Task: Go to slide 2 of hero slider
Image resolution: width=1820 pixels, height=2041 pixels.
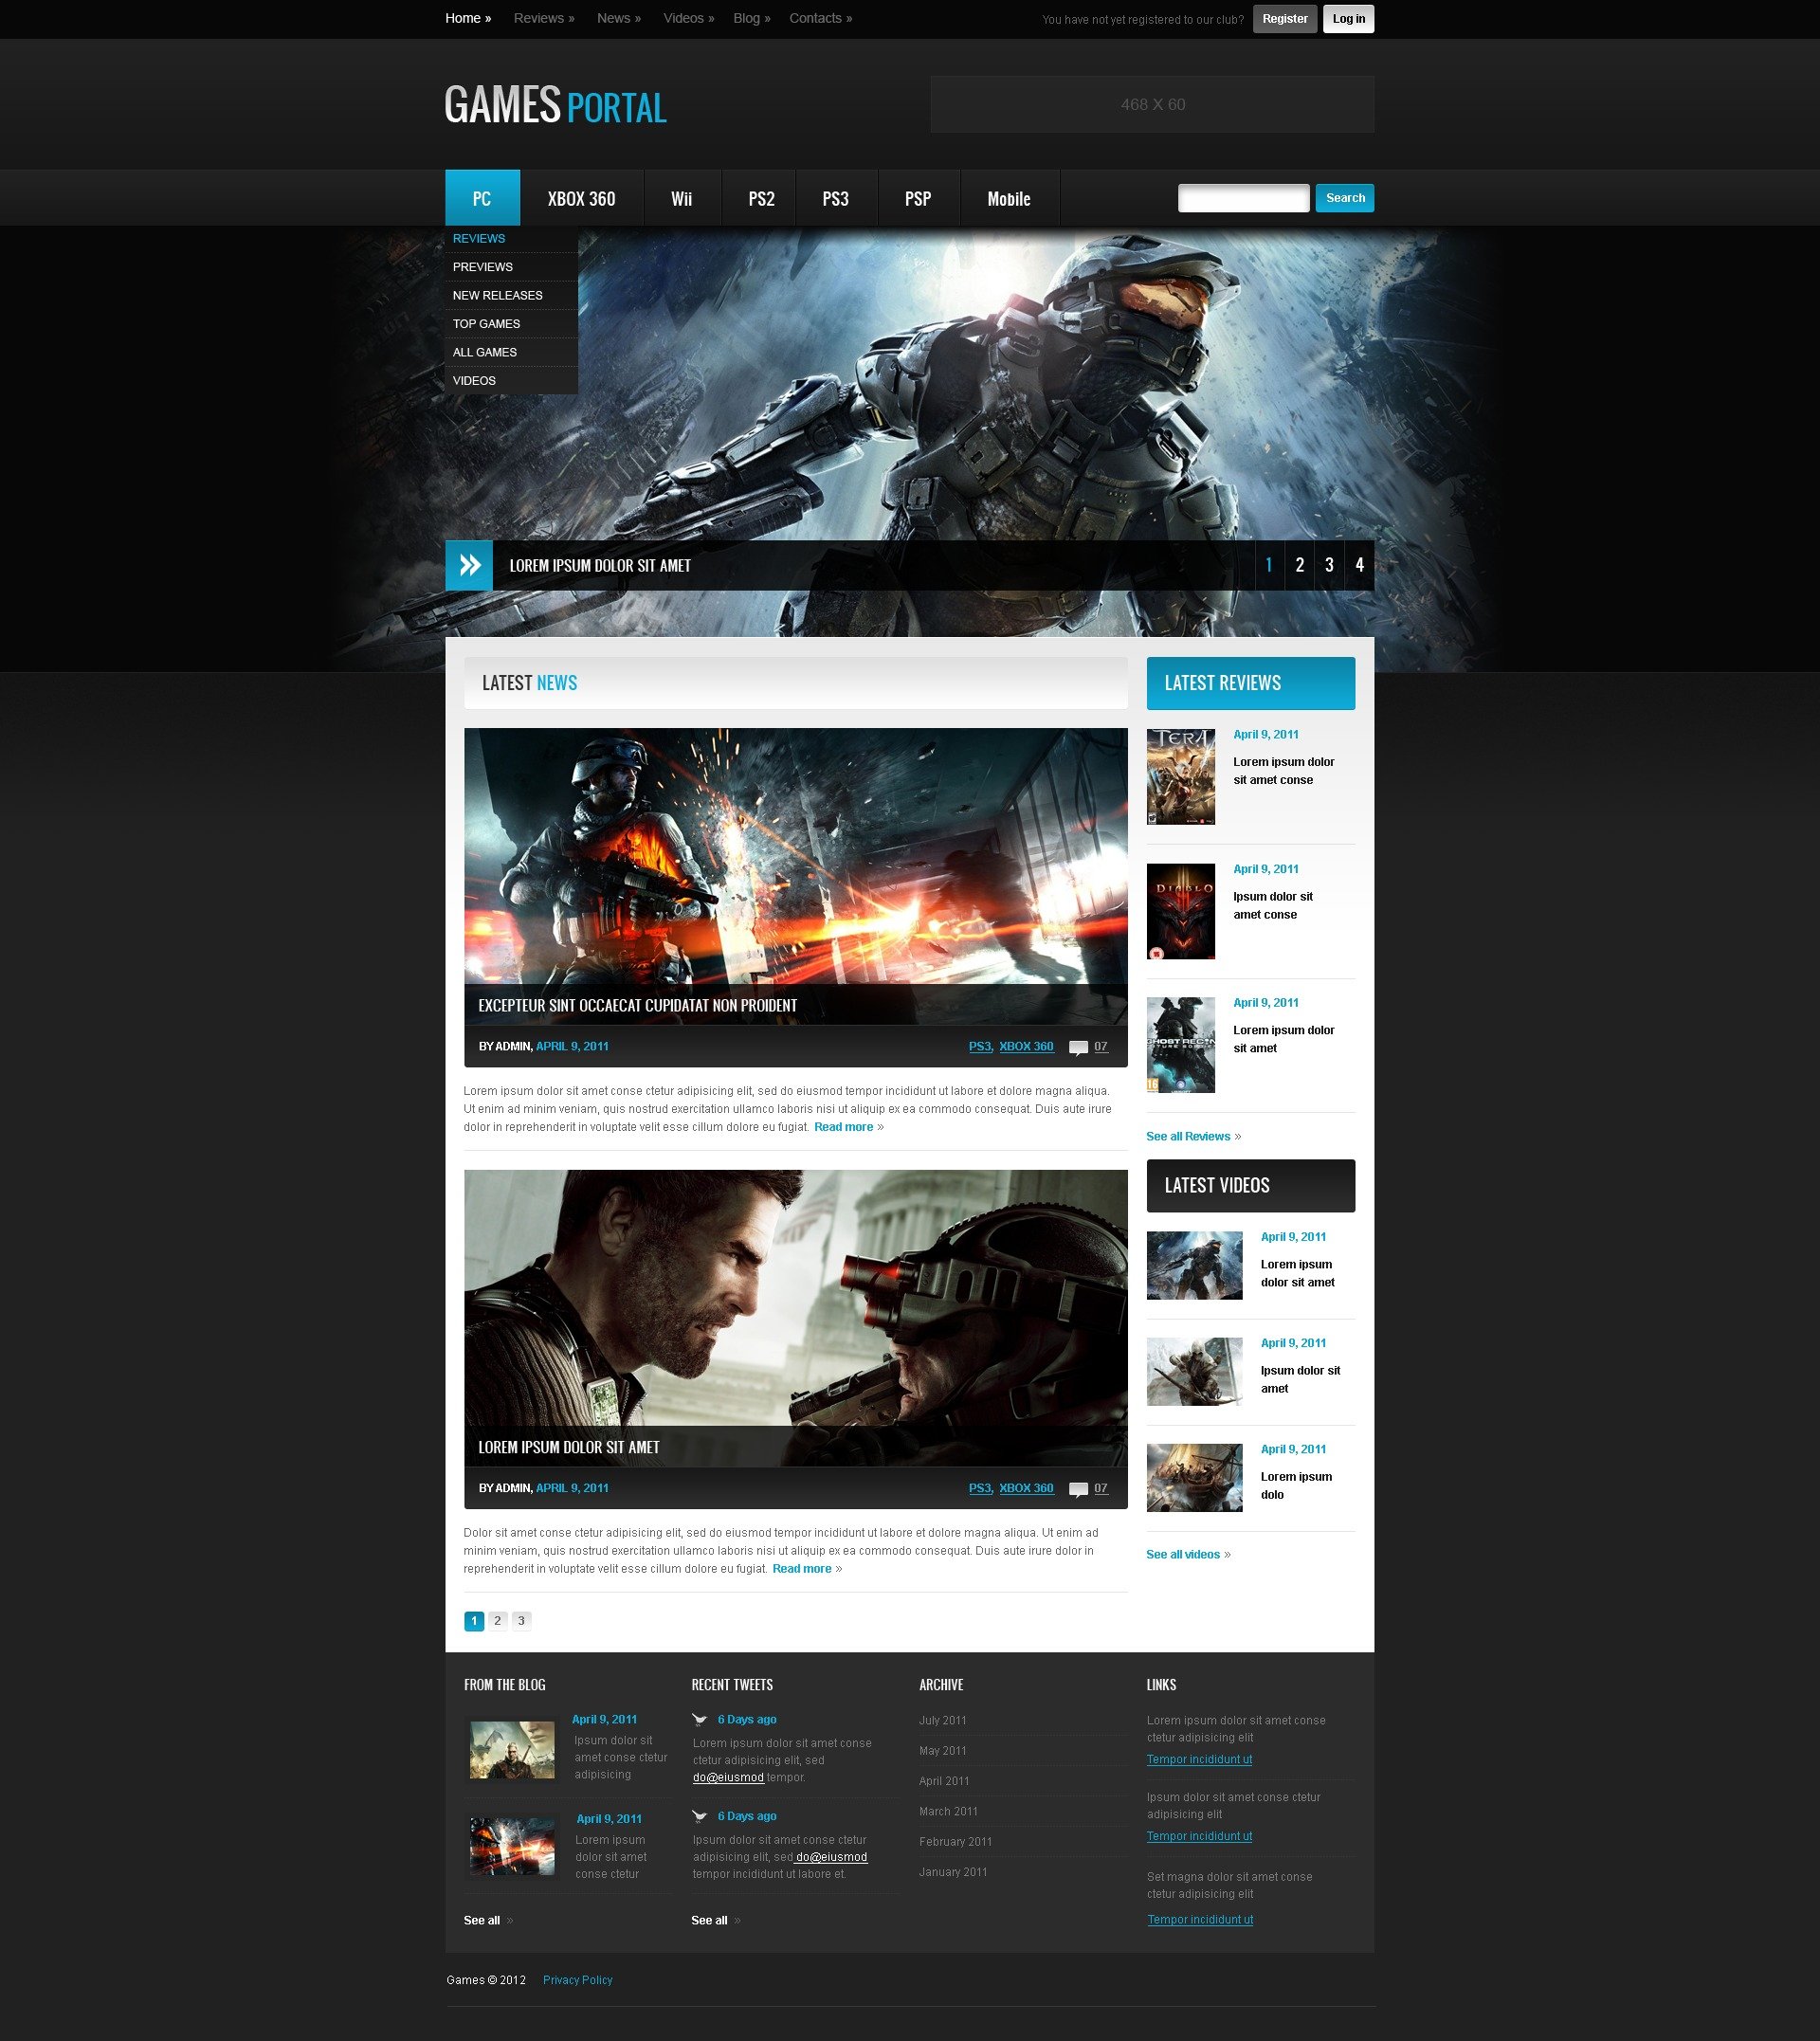Action: (x=1299, y=565)
